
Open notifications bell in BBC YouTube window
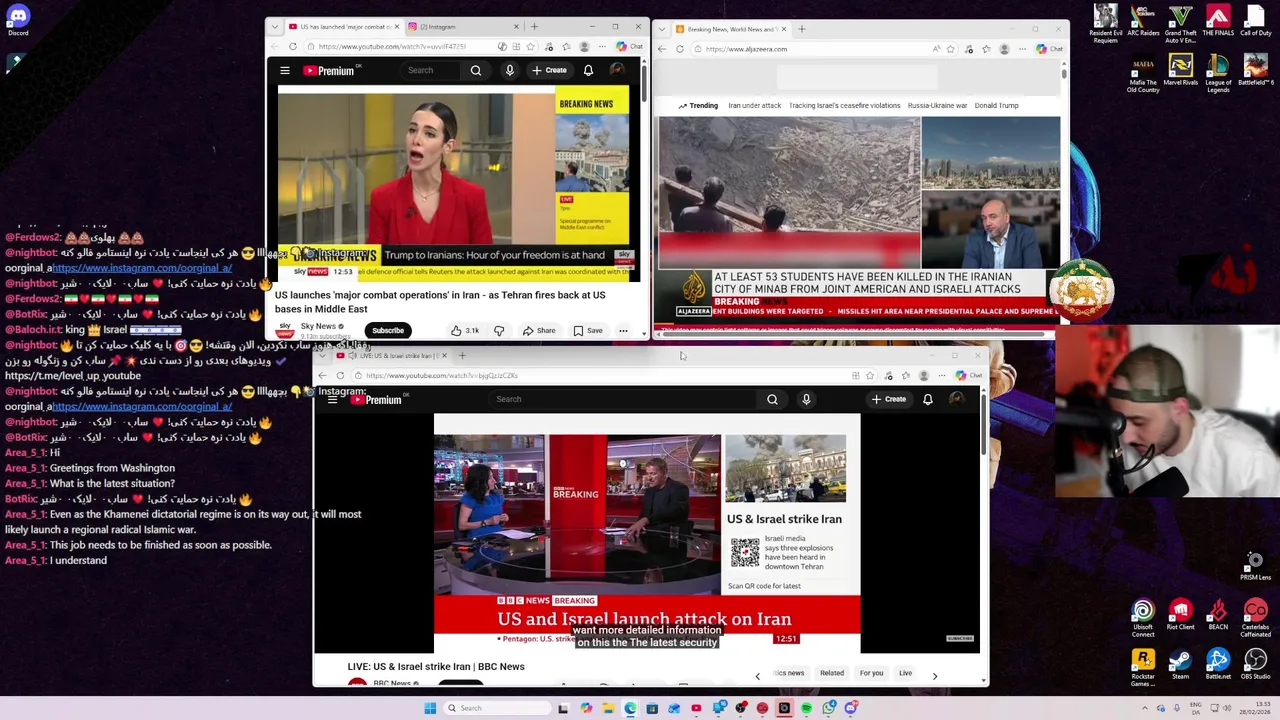click(x=928, y=399)
